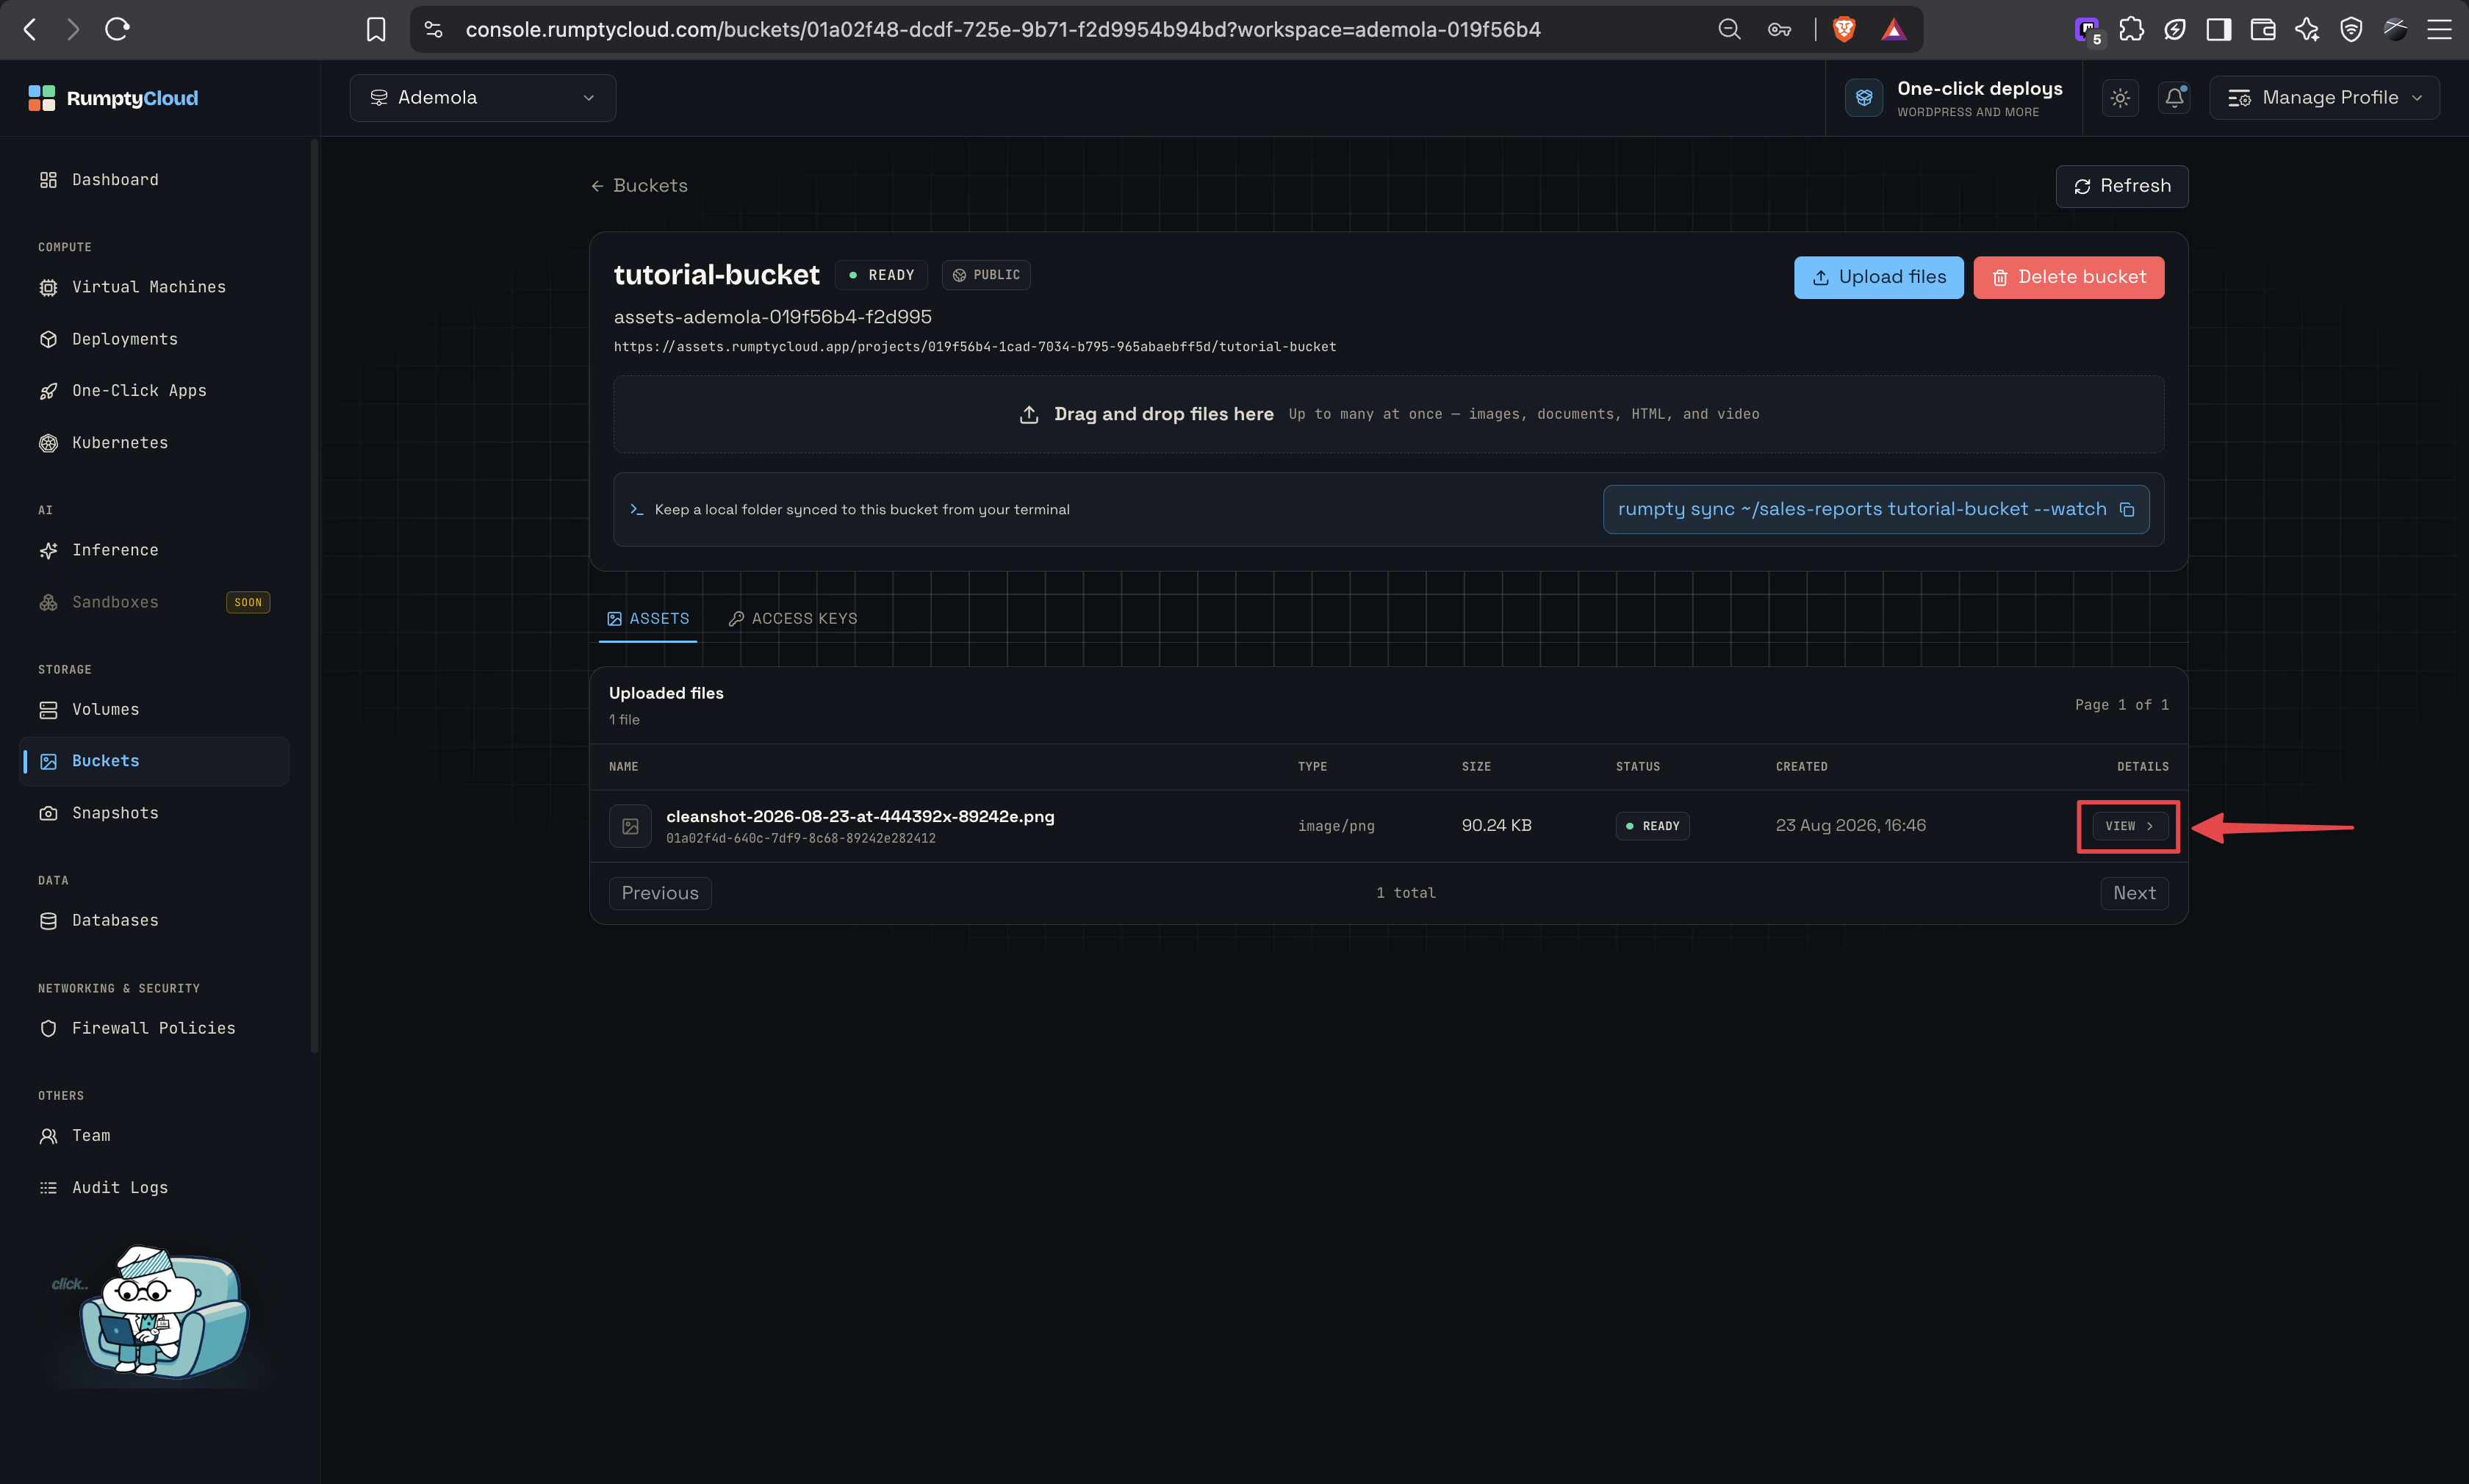Toggle the light/dark theme sun icon
Screen dimensions: 2469x1484
[x=2120, y=98]
